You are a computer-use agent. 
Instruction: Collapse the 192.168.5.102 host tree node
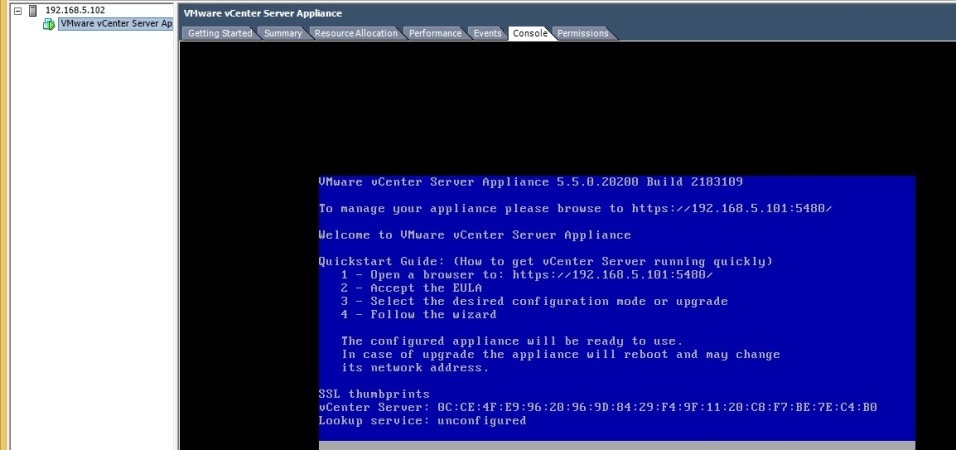[x=18, y=10]
